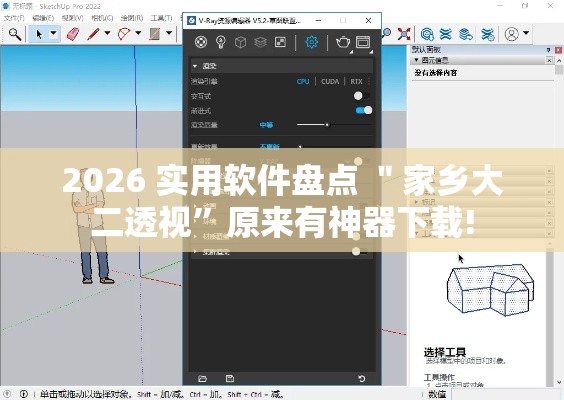Select RTX render engine
Viewport: 564px width, 400px height.
[x=356, y=82]
